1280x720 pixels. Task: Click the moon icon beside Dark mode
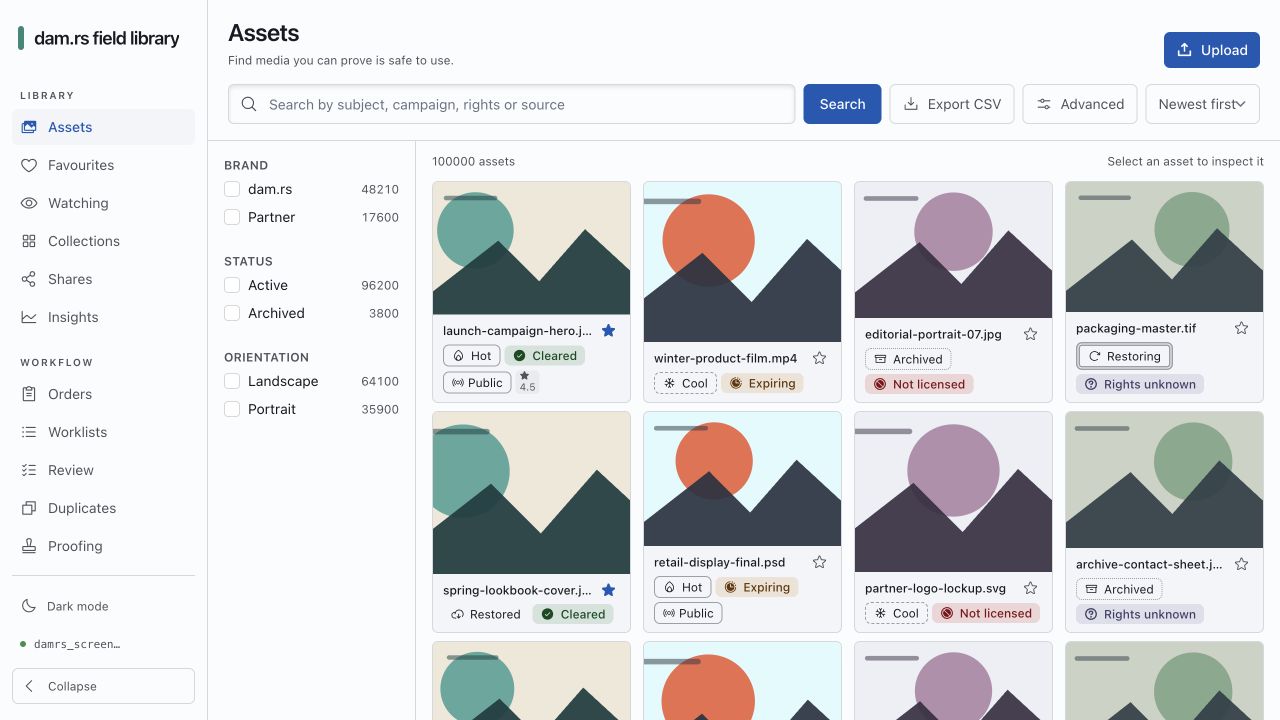28,606
